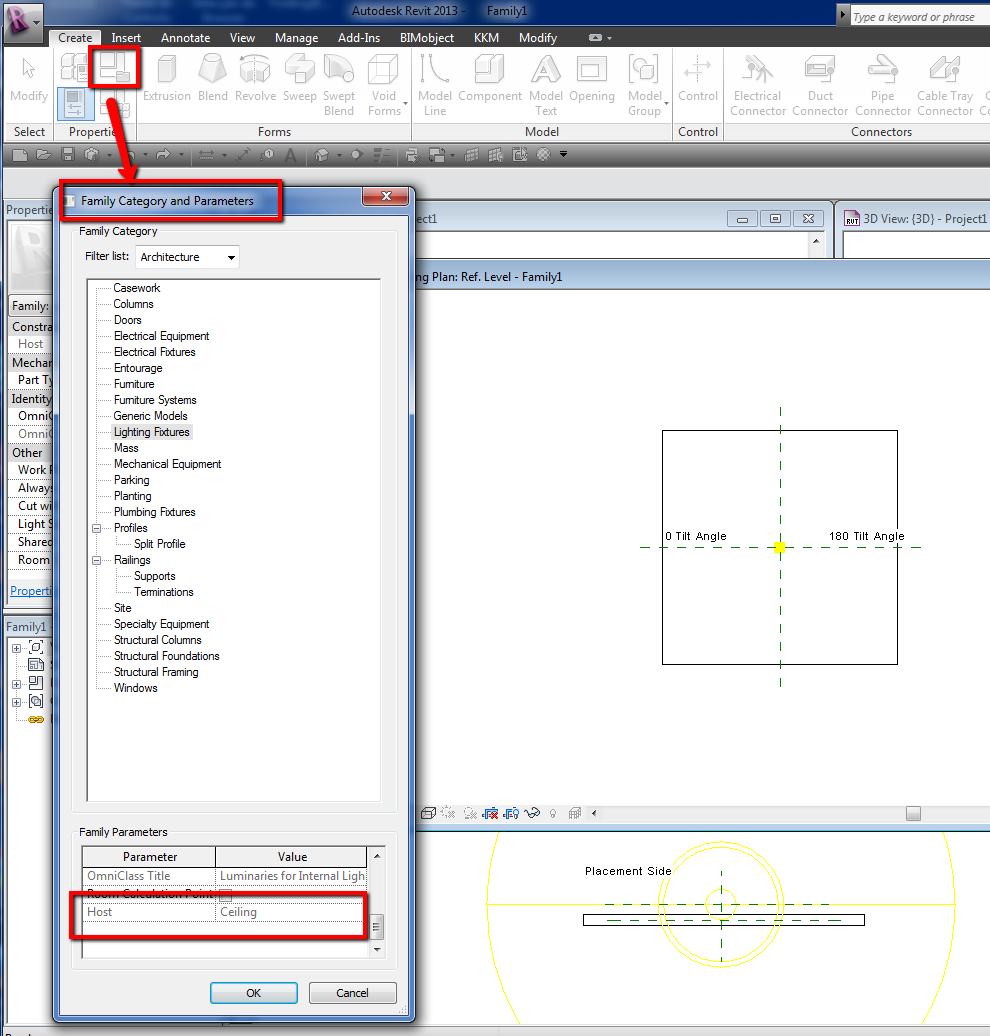This screenshot has width=990, height=1036.
Task: Activate the Sweep tool
Action: tap(300, 79)
